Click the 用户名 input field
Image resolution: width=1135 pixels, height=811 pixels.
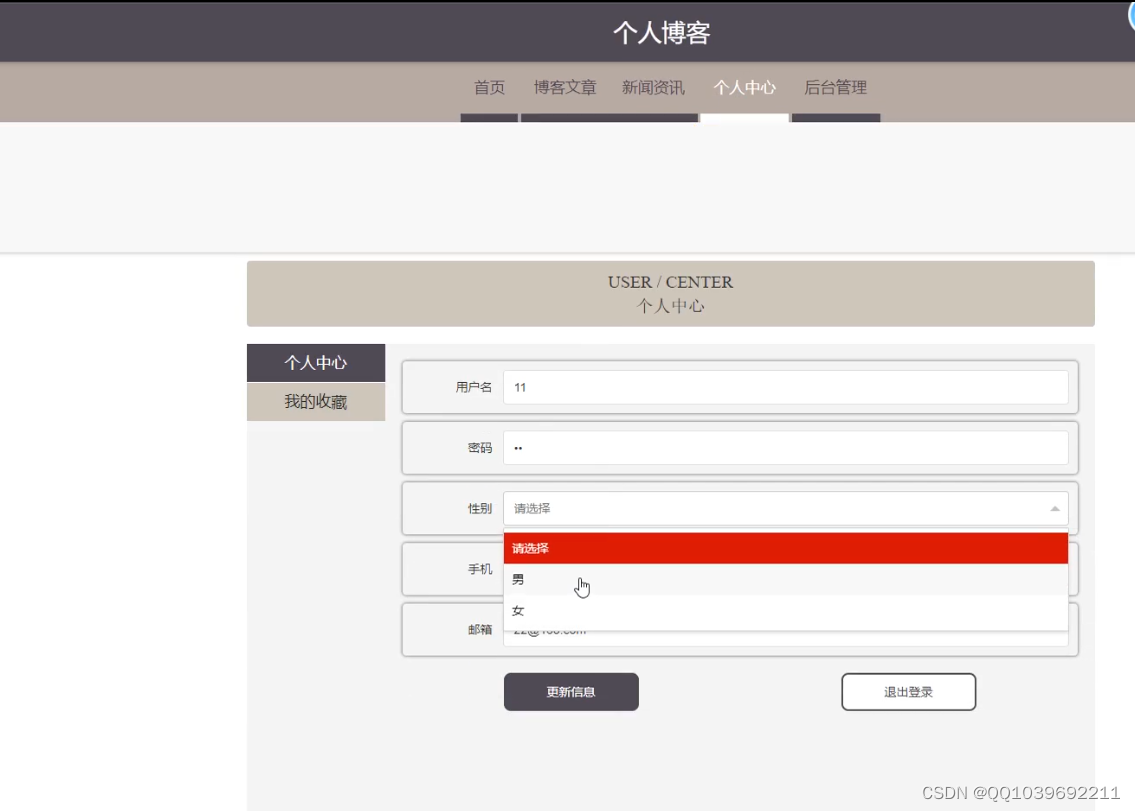coord(785,387)
